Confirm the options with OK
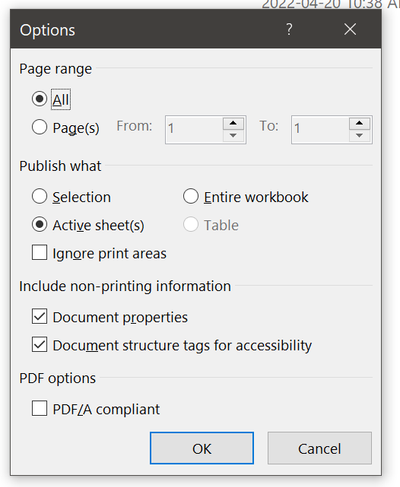Screen dimensions: 400x487 click(x=202, y=448)
